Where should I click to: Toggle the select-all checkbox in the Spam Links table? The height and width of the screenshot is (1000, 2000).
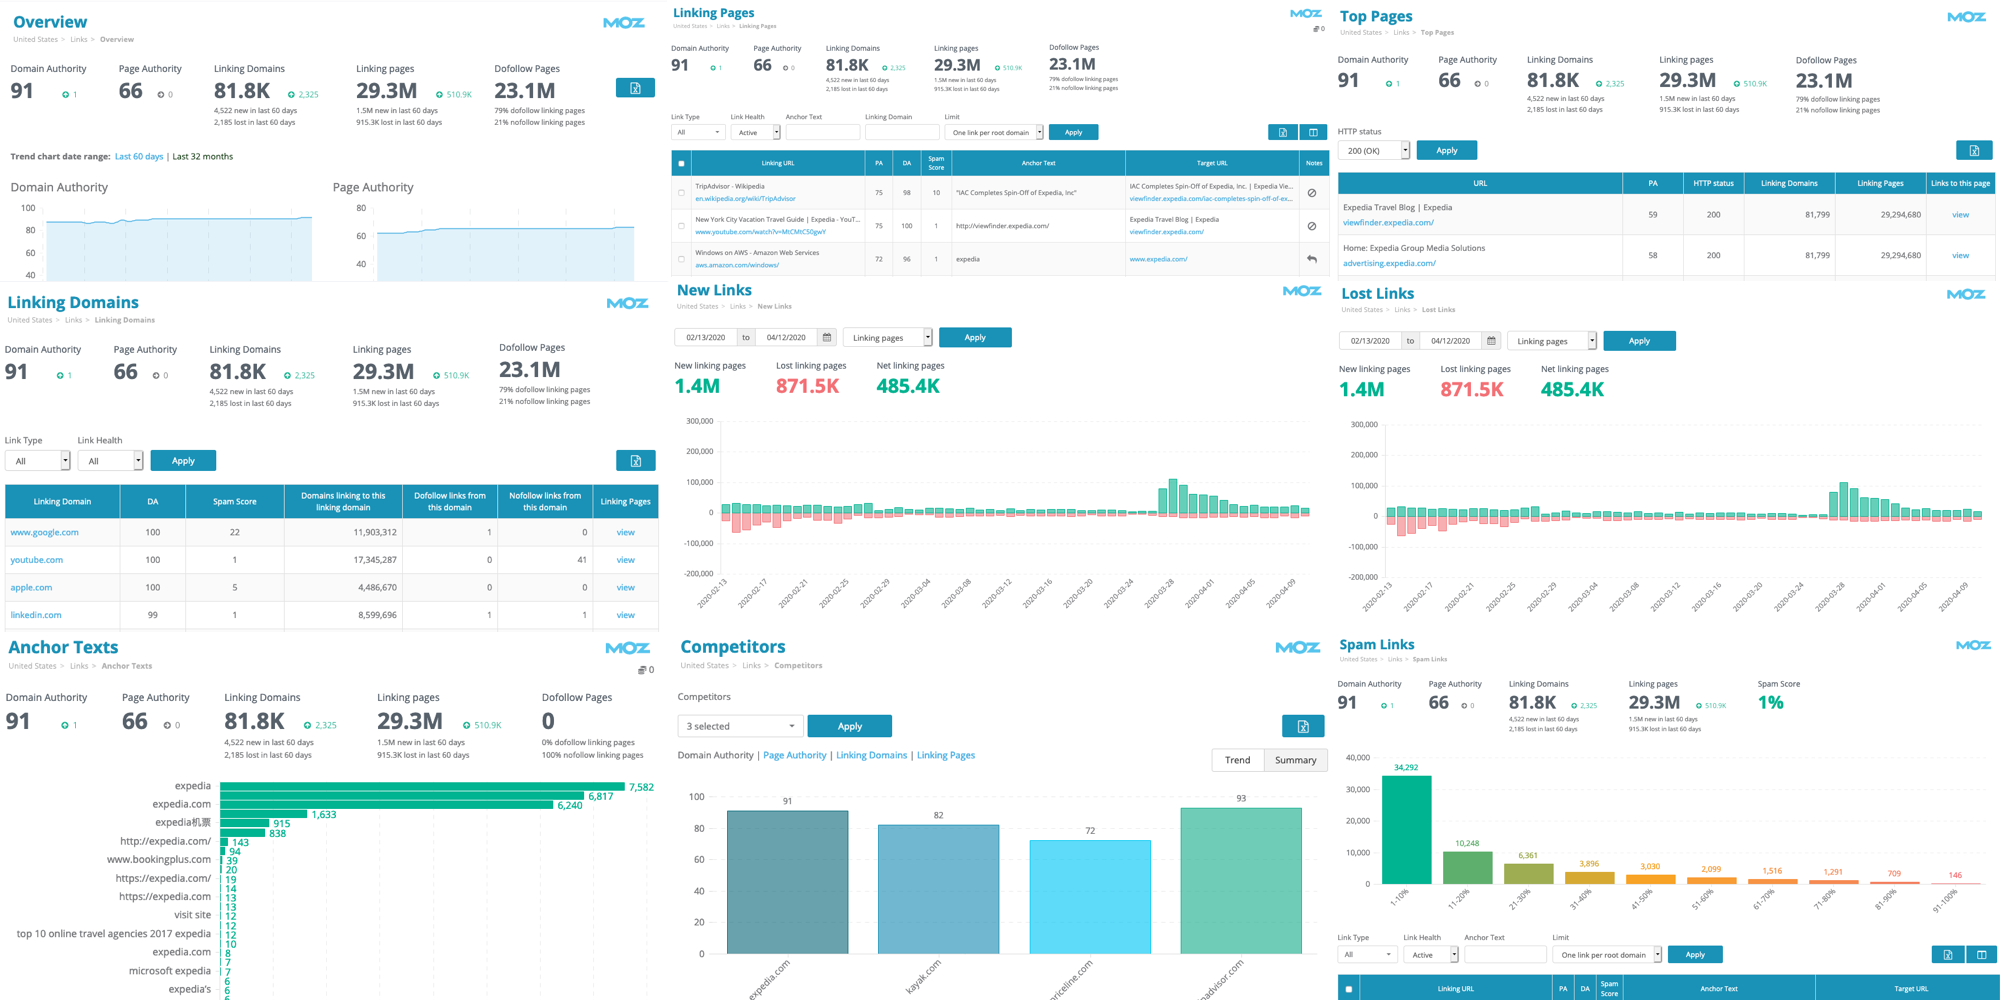(1348, 988)
